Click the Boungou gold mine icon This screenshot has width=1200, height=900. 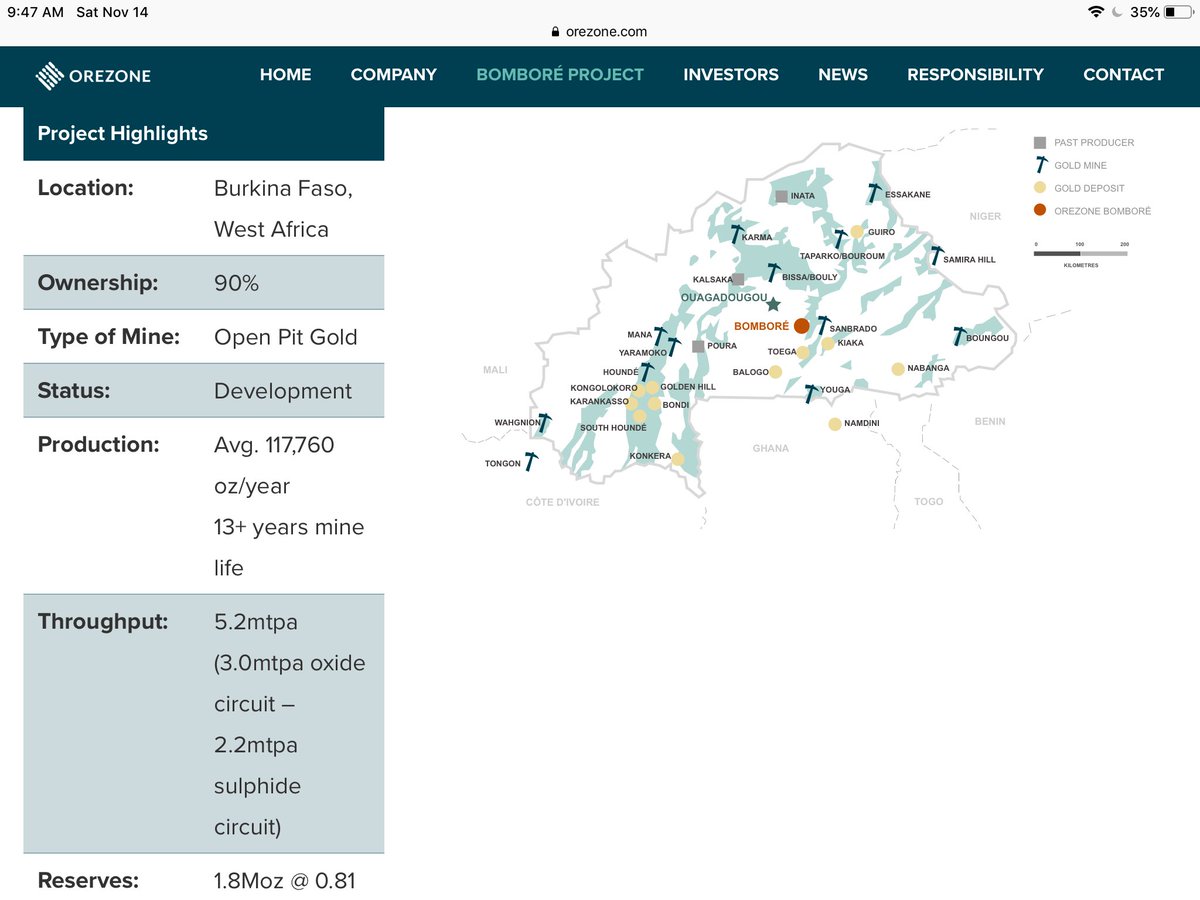[x=960, y=336]
